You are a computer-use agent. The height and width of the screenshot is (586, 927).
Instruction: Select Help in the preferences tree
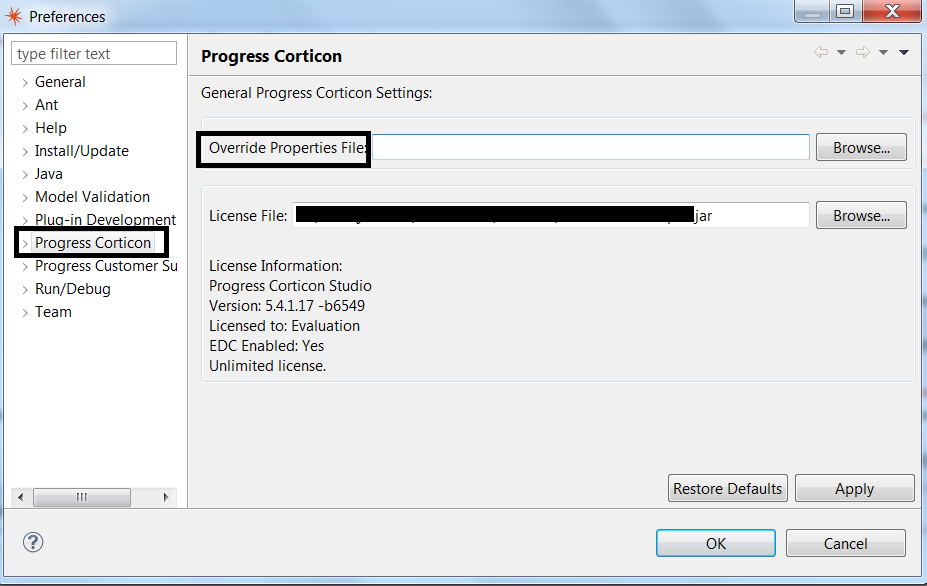point(50,128)
